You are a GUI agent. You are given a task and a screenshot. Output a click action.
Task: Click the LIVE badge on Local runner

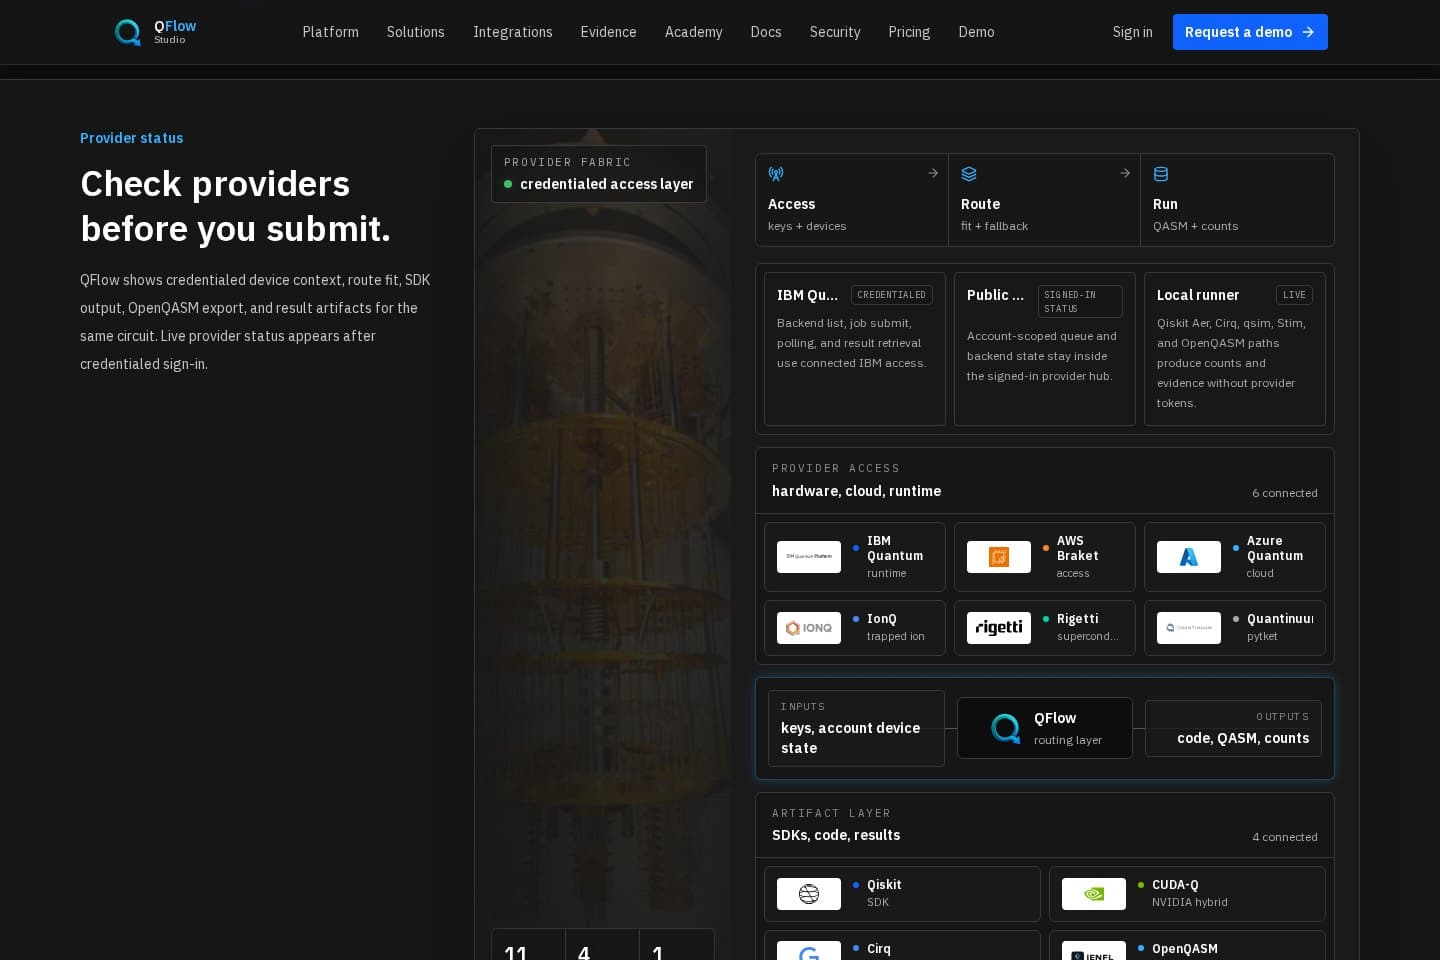[1294, 295]
